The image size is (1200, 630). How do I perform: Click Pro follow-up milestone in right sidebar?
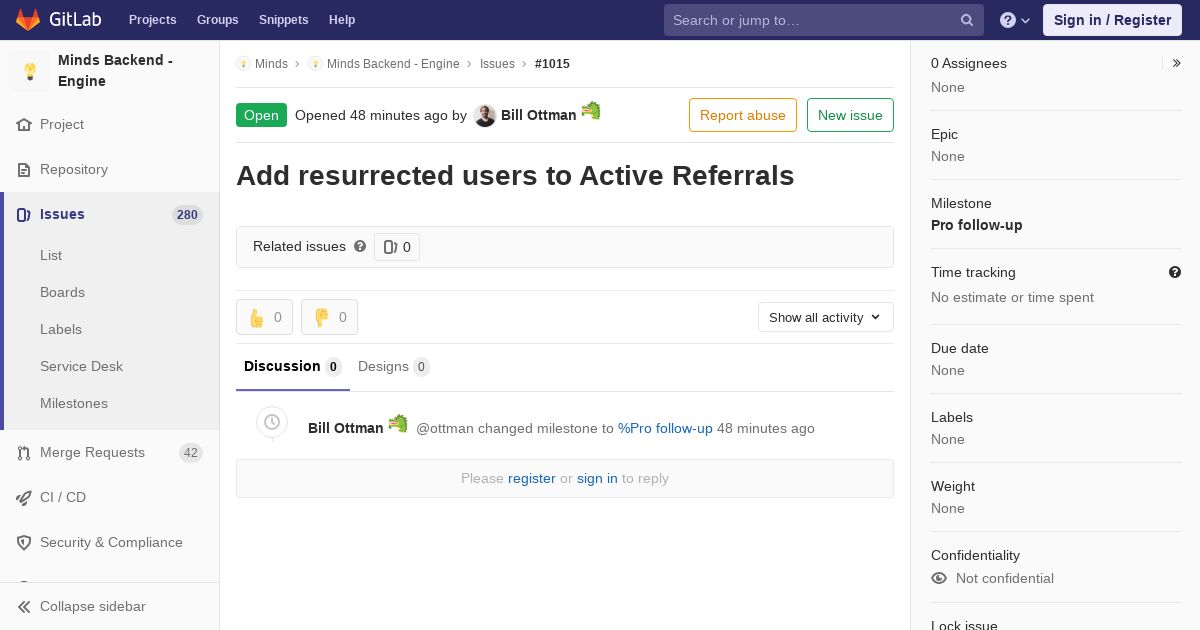(x=977, y=225)
